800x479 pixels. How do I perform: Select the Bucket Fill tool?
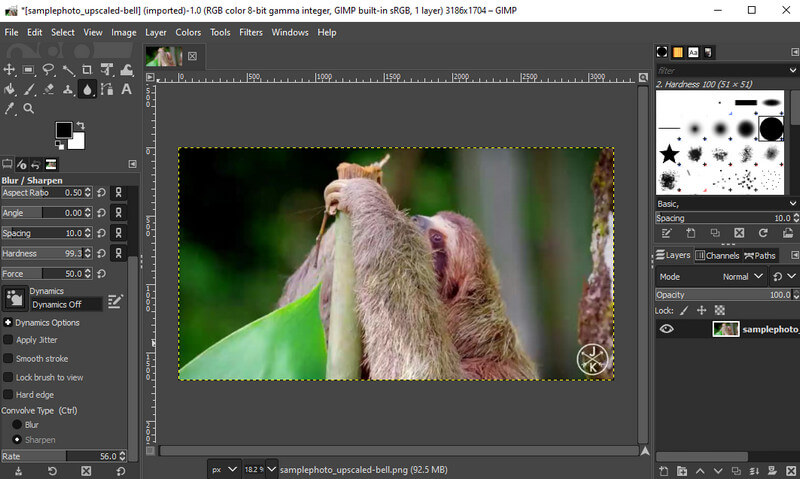(9, 89)
